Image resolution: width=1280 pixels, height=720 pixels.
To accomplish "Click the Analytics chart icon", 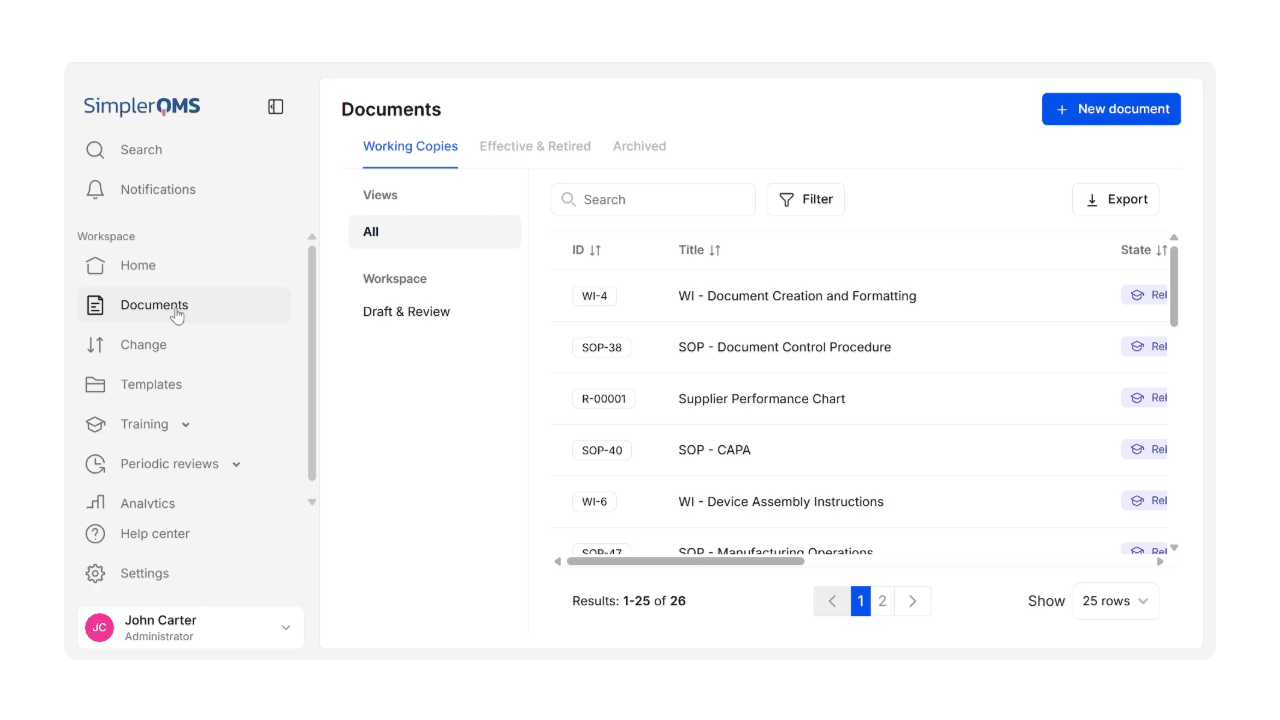I will point(95,502).
